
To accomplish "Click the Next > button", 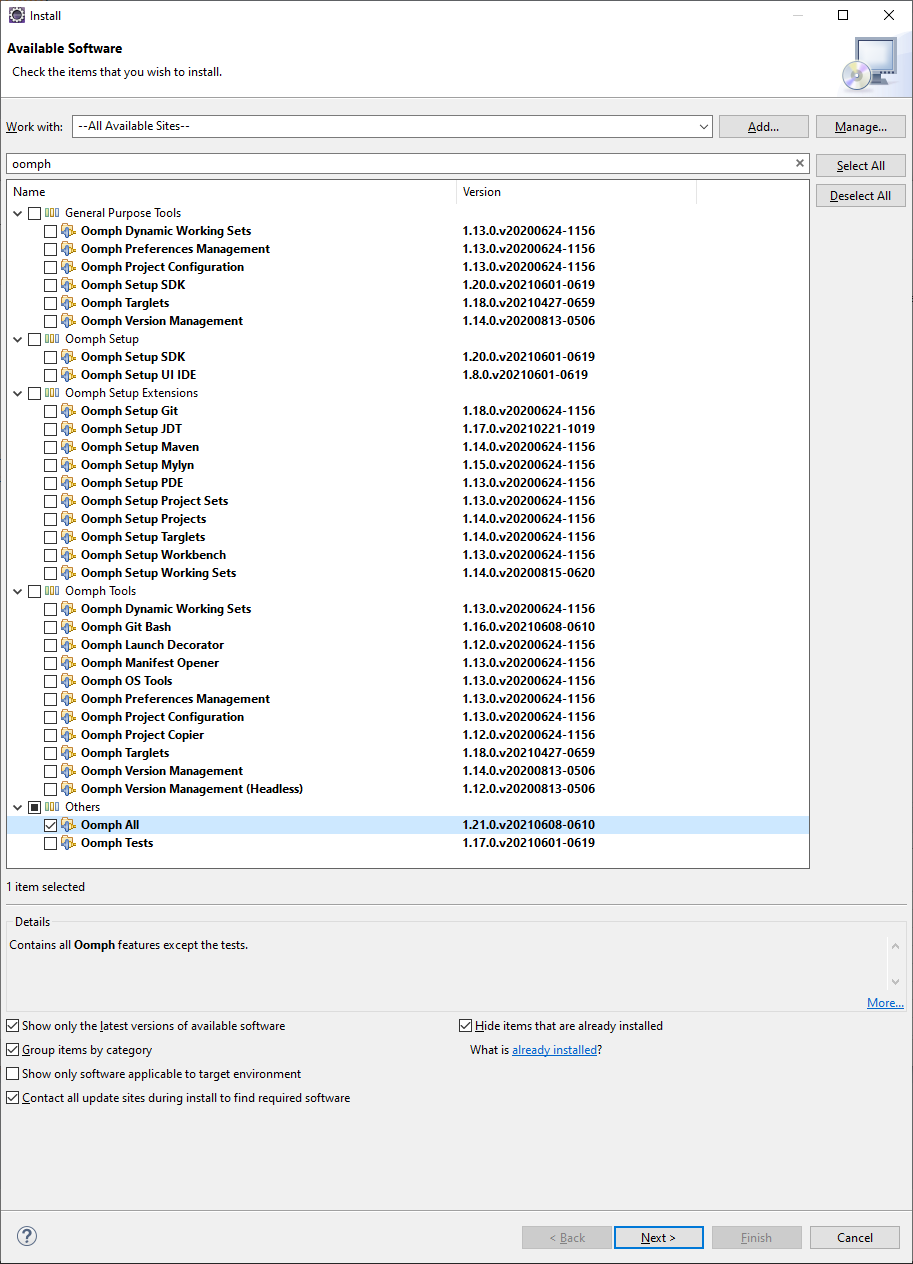I will (x=658, y=1238).
